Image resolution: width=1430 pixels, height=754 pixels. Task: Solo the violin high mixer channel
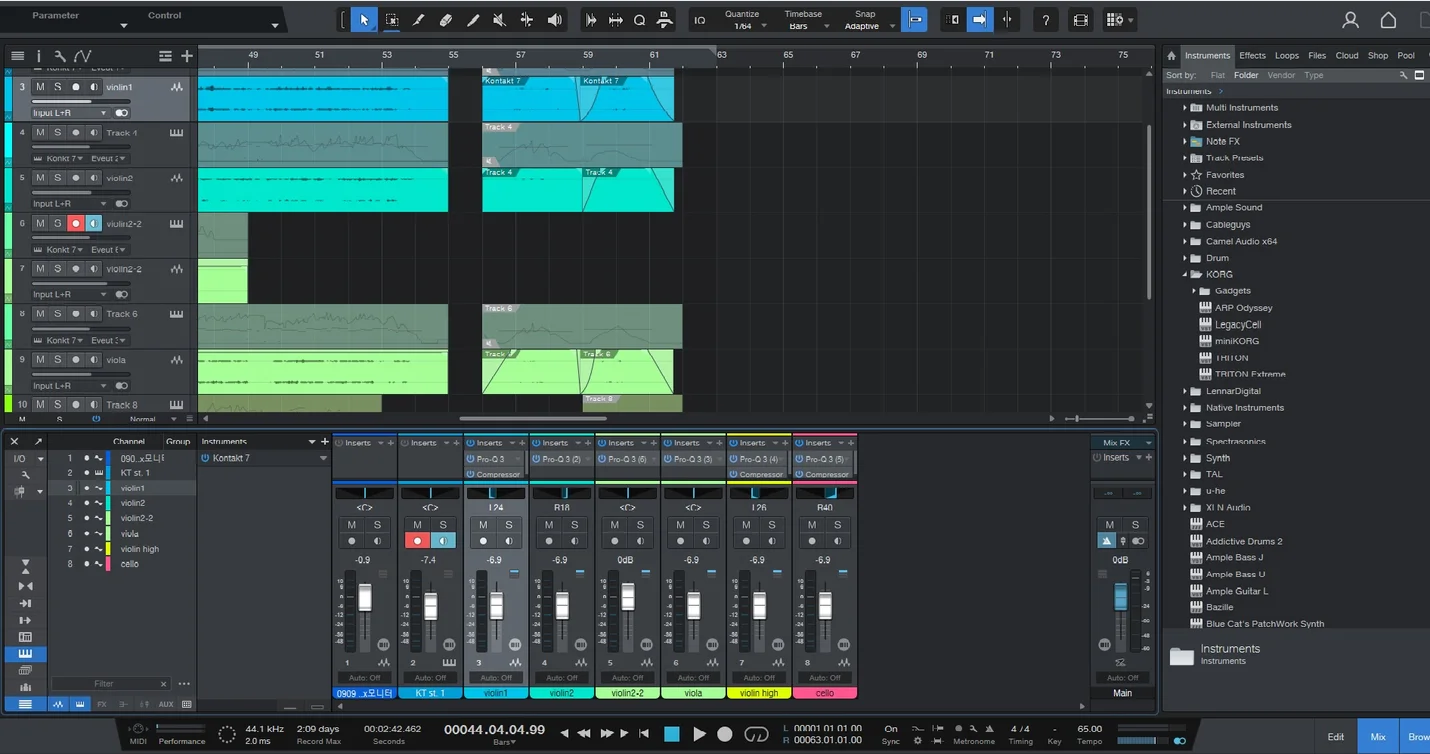point(772,525)
